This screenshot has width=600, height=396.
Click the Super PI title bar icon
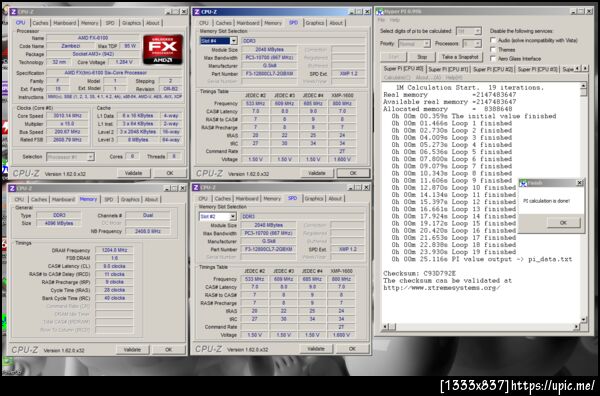tap(380, 12)
